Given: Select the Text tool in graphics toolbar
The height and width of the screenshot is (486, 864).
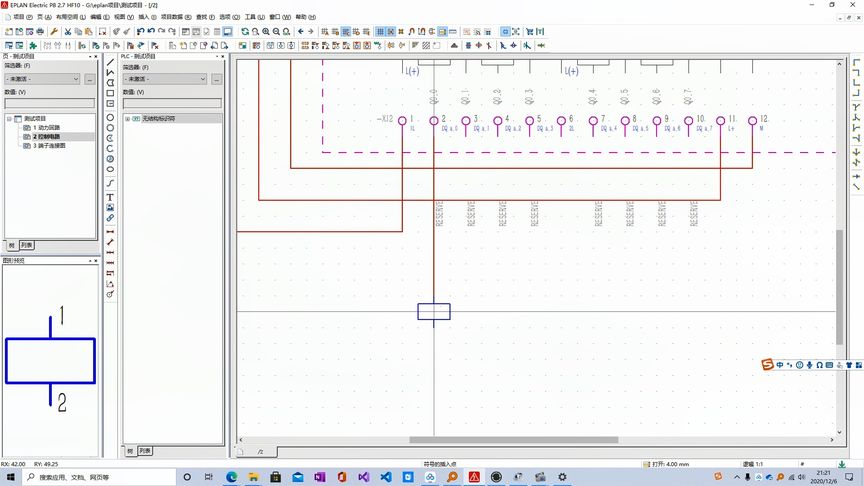Looking at the screenshot, I should click(110, 197).
